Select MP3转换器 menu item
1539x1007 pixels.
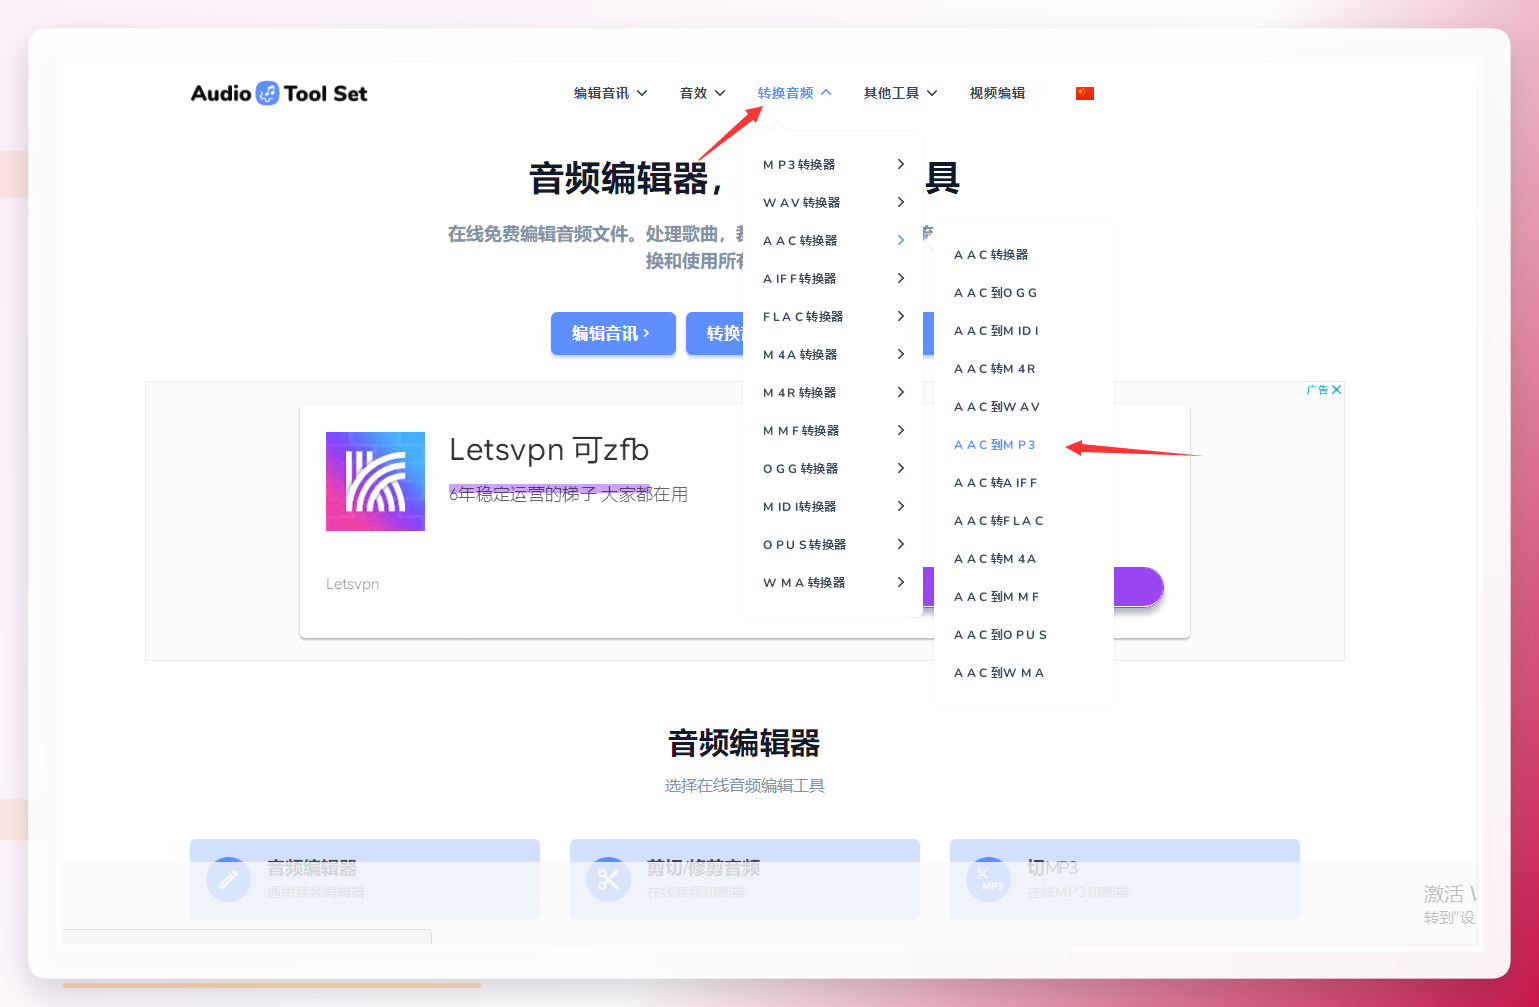point(799,164)
